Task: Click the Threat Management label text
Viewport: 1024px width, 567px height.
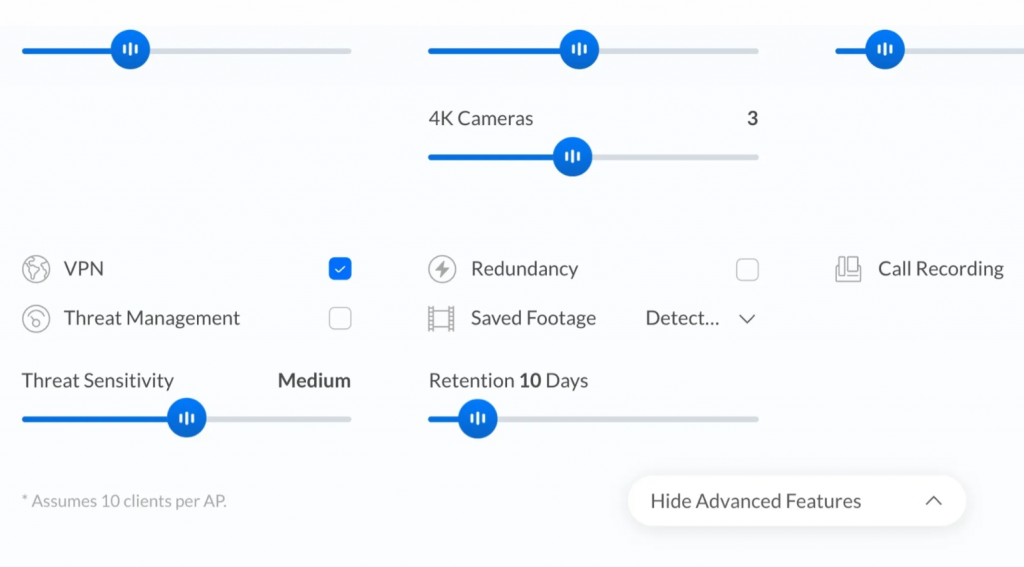Action: pos(152,319)
